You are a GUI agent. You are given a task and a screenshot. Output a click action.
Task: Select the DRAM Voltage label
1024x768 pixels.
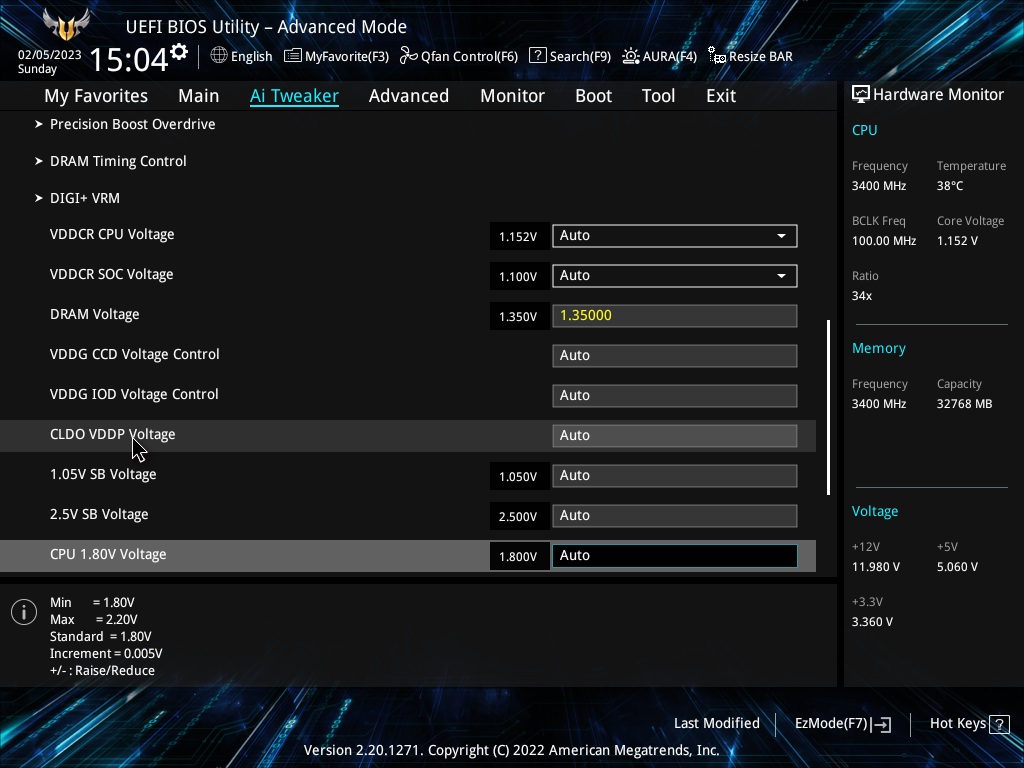(95, 315)
